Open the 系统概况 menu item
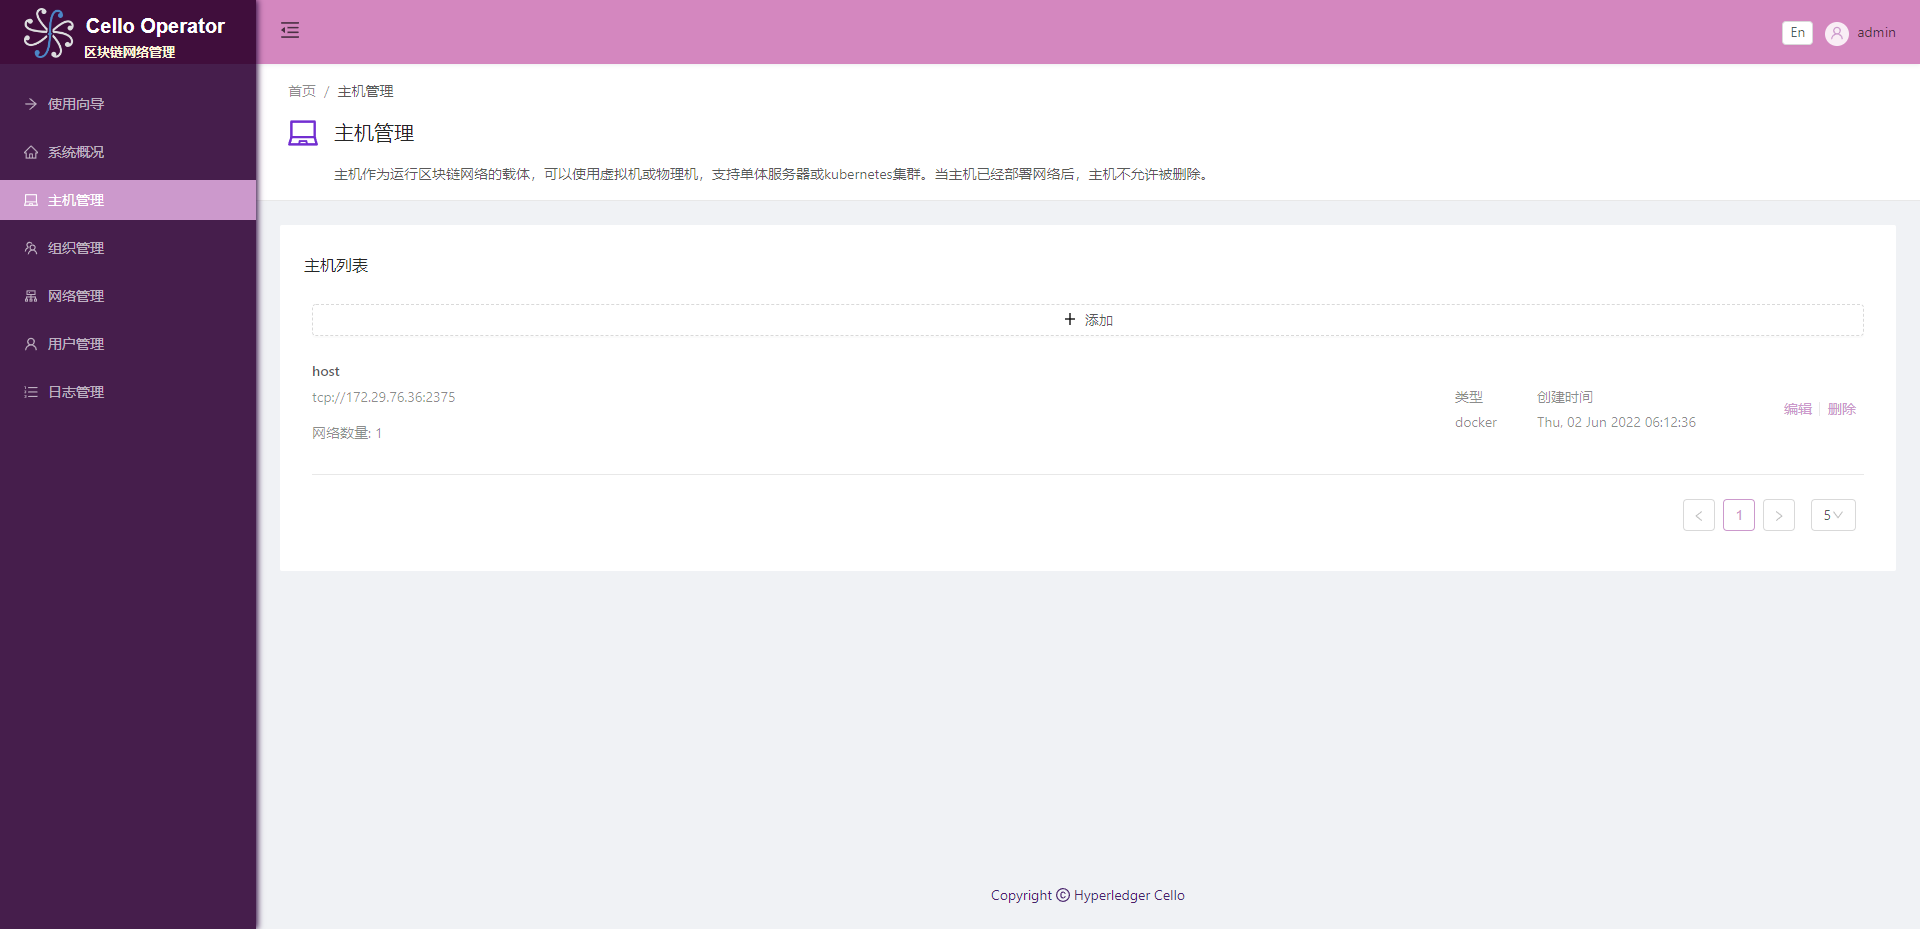The height and width of the screenshot is (929, 1920). coord(128,152)
